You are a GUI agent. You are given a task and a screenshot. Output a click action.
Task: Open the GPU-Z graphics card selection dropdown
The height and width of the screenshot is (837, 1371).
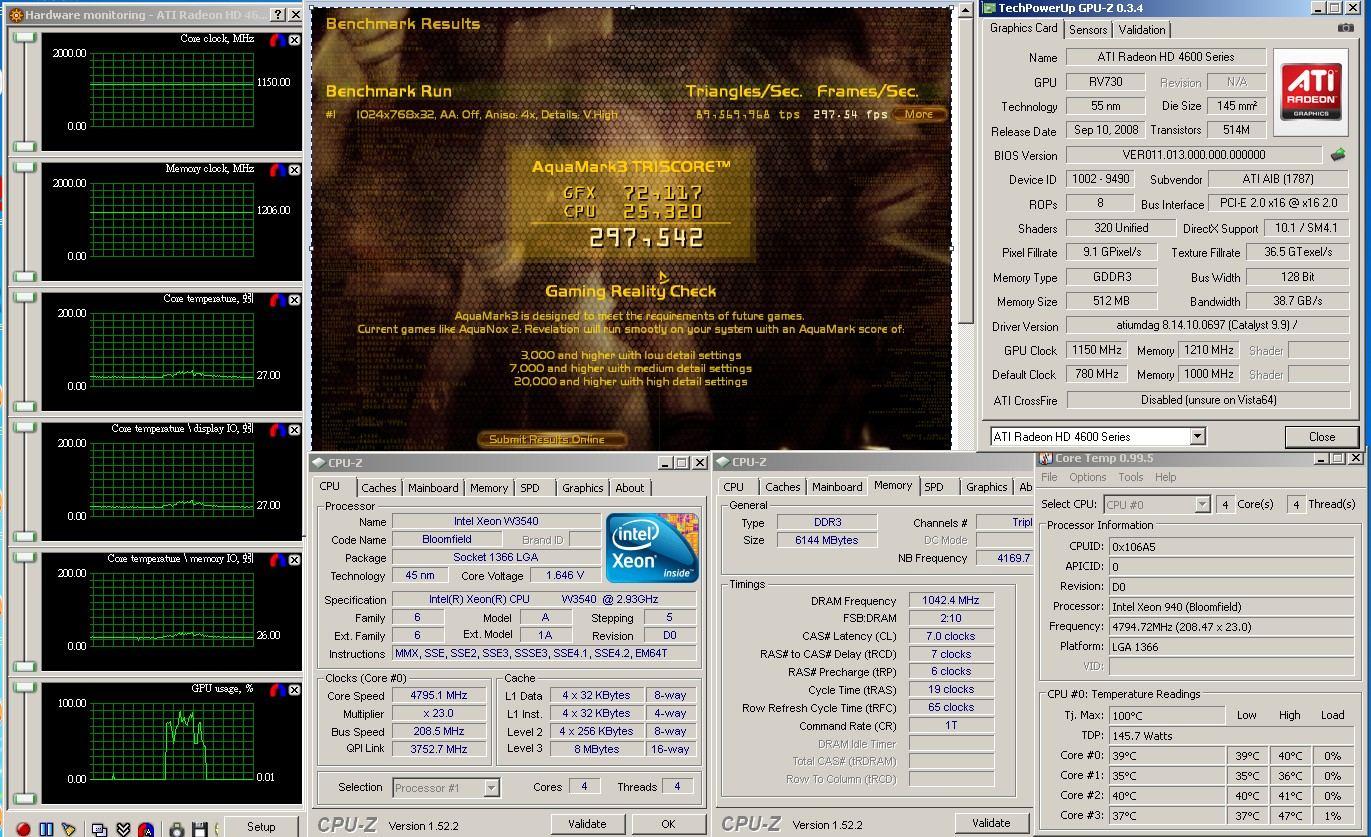(1197, 437)
